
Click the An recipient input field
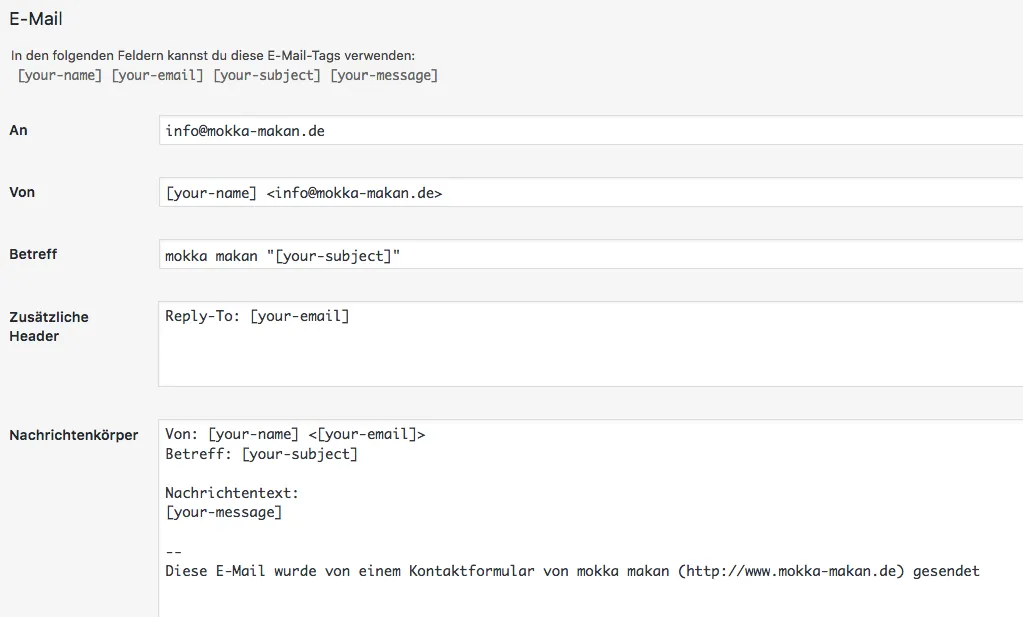tap(590, 130)
